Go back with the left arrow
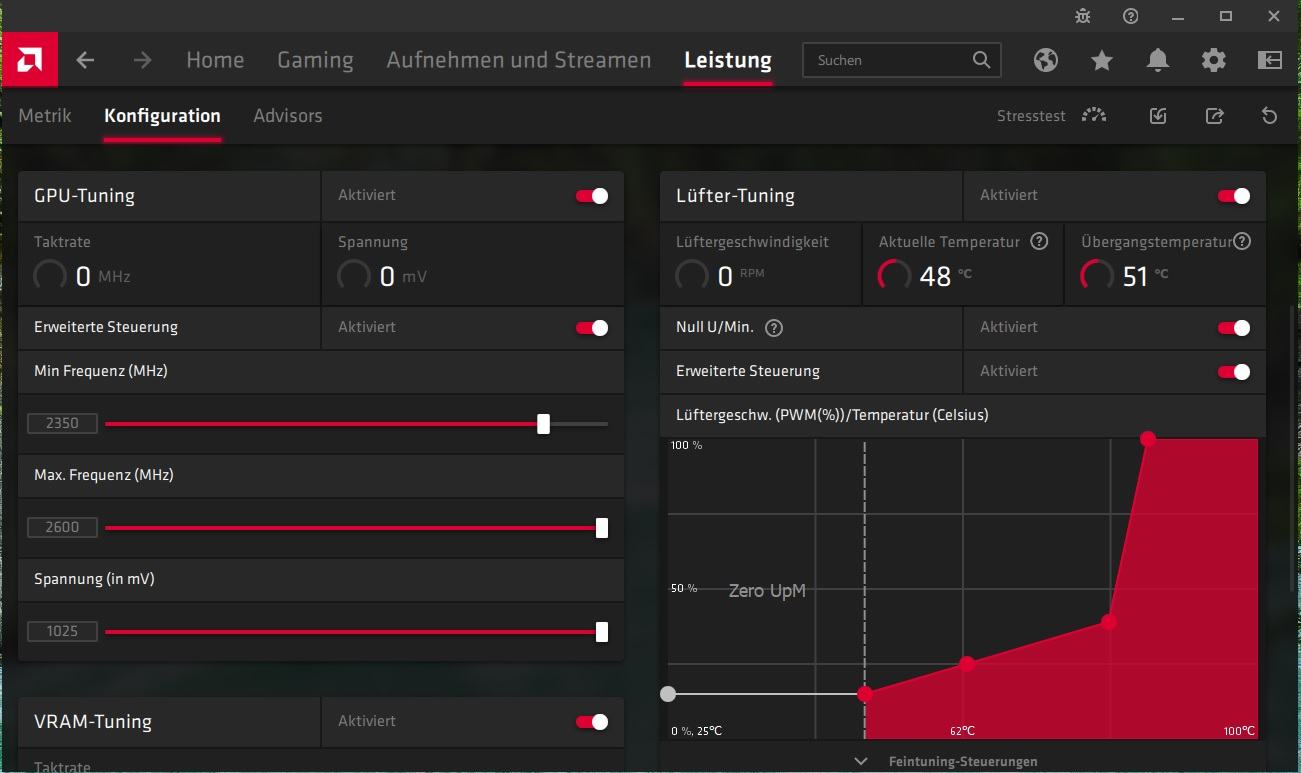 [85, 60]
